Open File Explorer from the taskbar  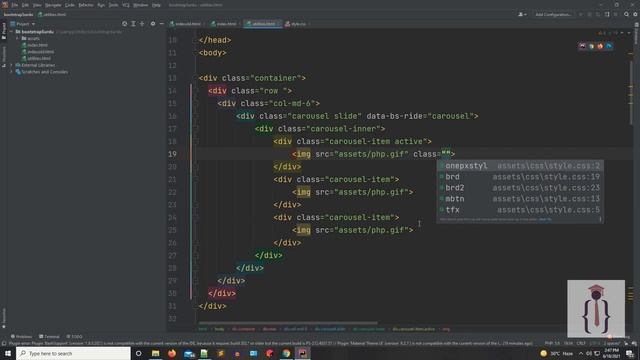(x=156, y=353)
